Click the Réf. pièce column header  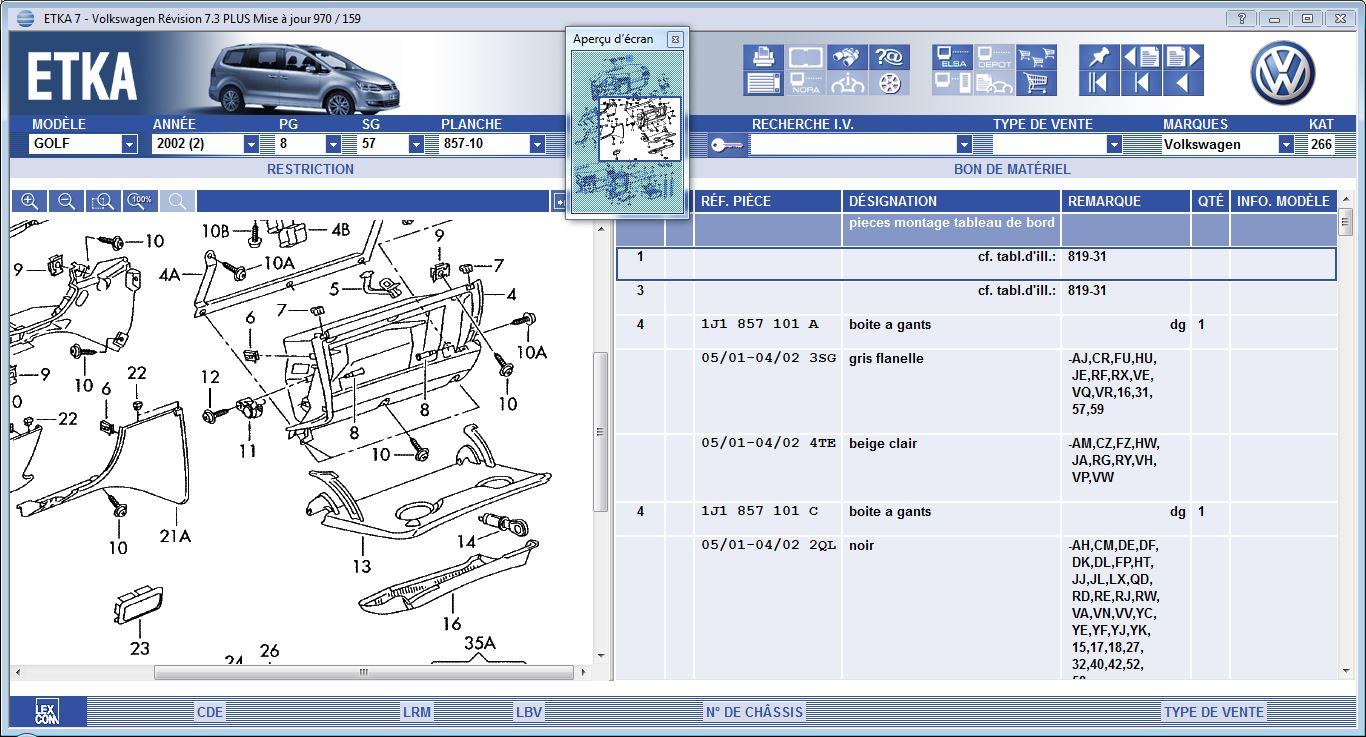click(768, 201)
